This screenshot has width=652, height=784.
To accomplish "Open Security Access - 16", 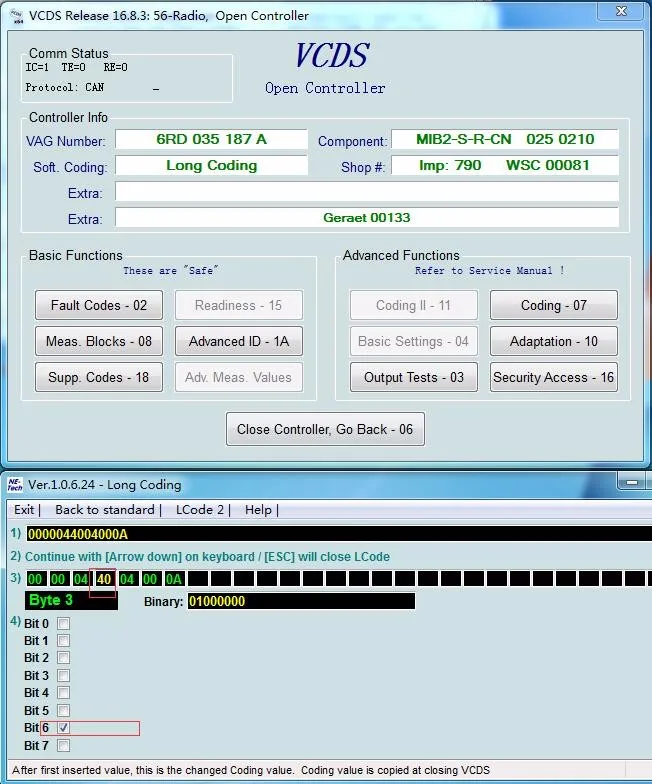I will (554, 377).
